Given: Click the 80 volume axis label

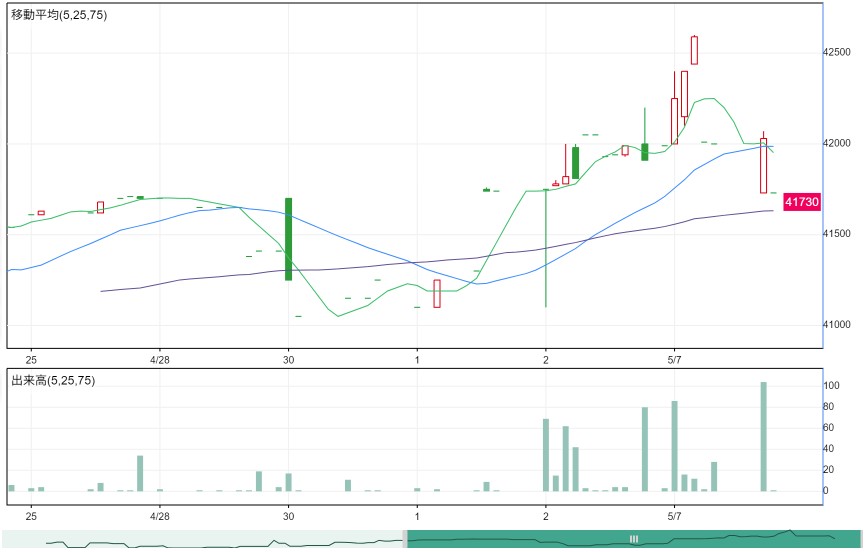Looking at the screenshot, I should 829,406.
